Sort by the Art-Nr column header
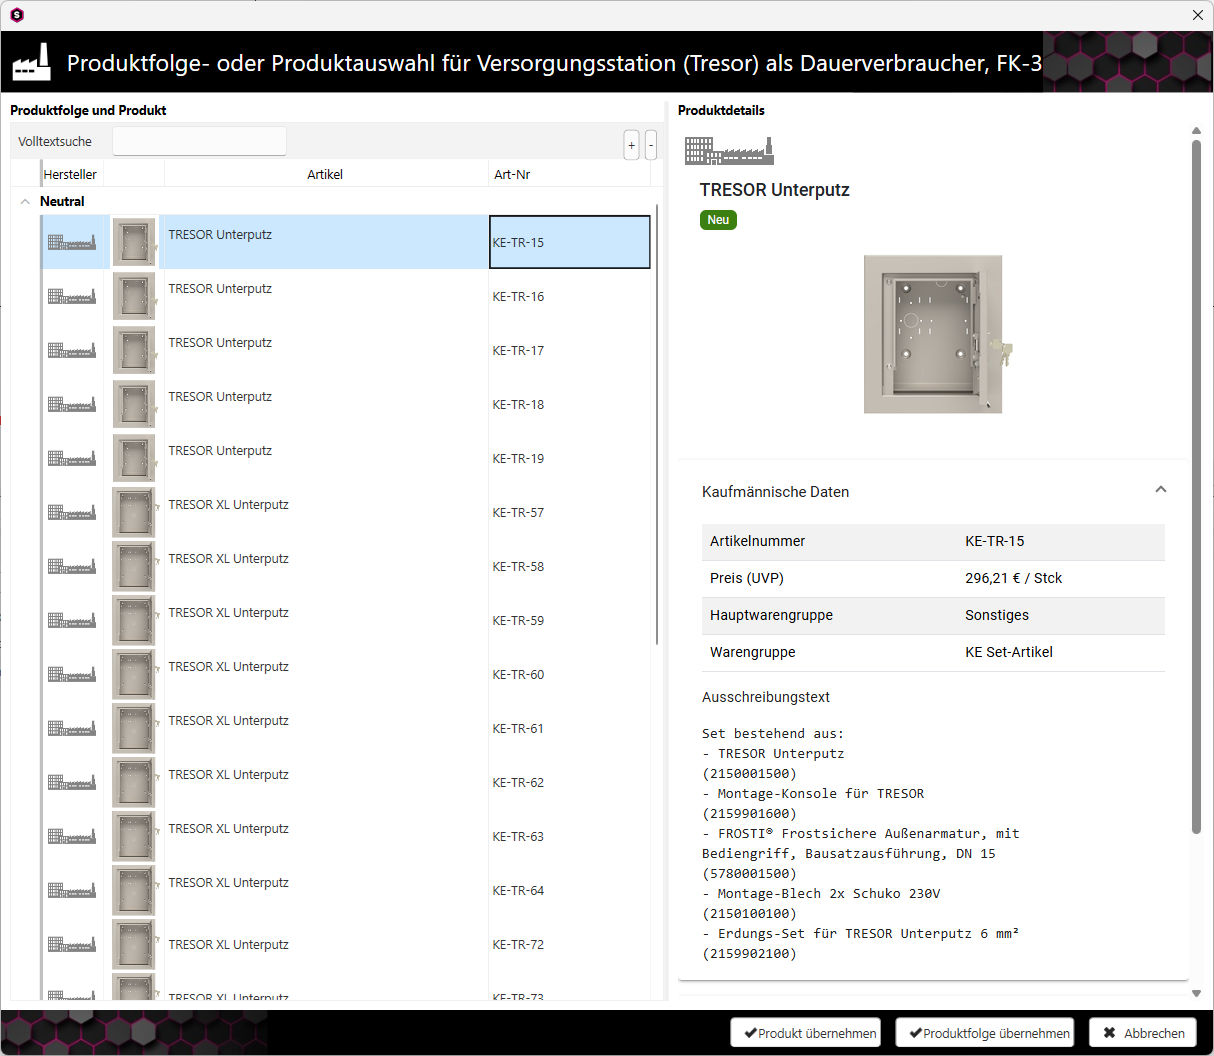Screen dimensions: 1214x1056 tap(569, 174)
